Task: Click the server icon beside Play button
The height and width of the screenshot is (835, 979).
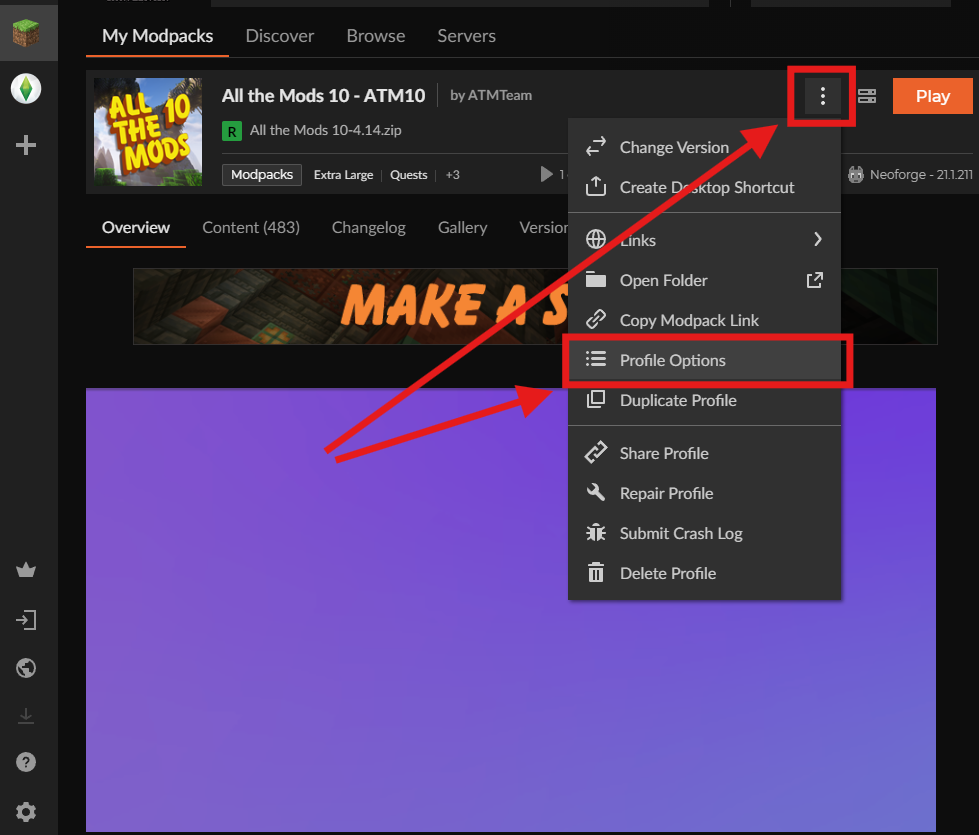Action: 867,96
